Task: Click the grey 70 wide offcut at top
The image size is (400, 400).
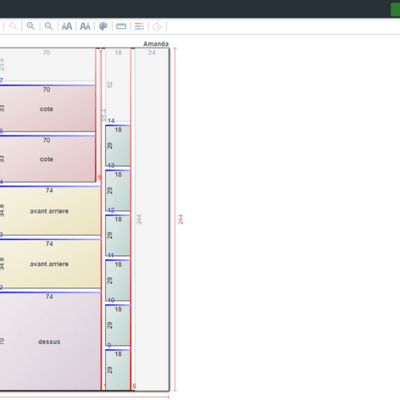Action: 47,65
